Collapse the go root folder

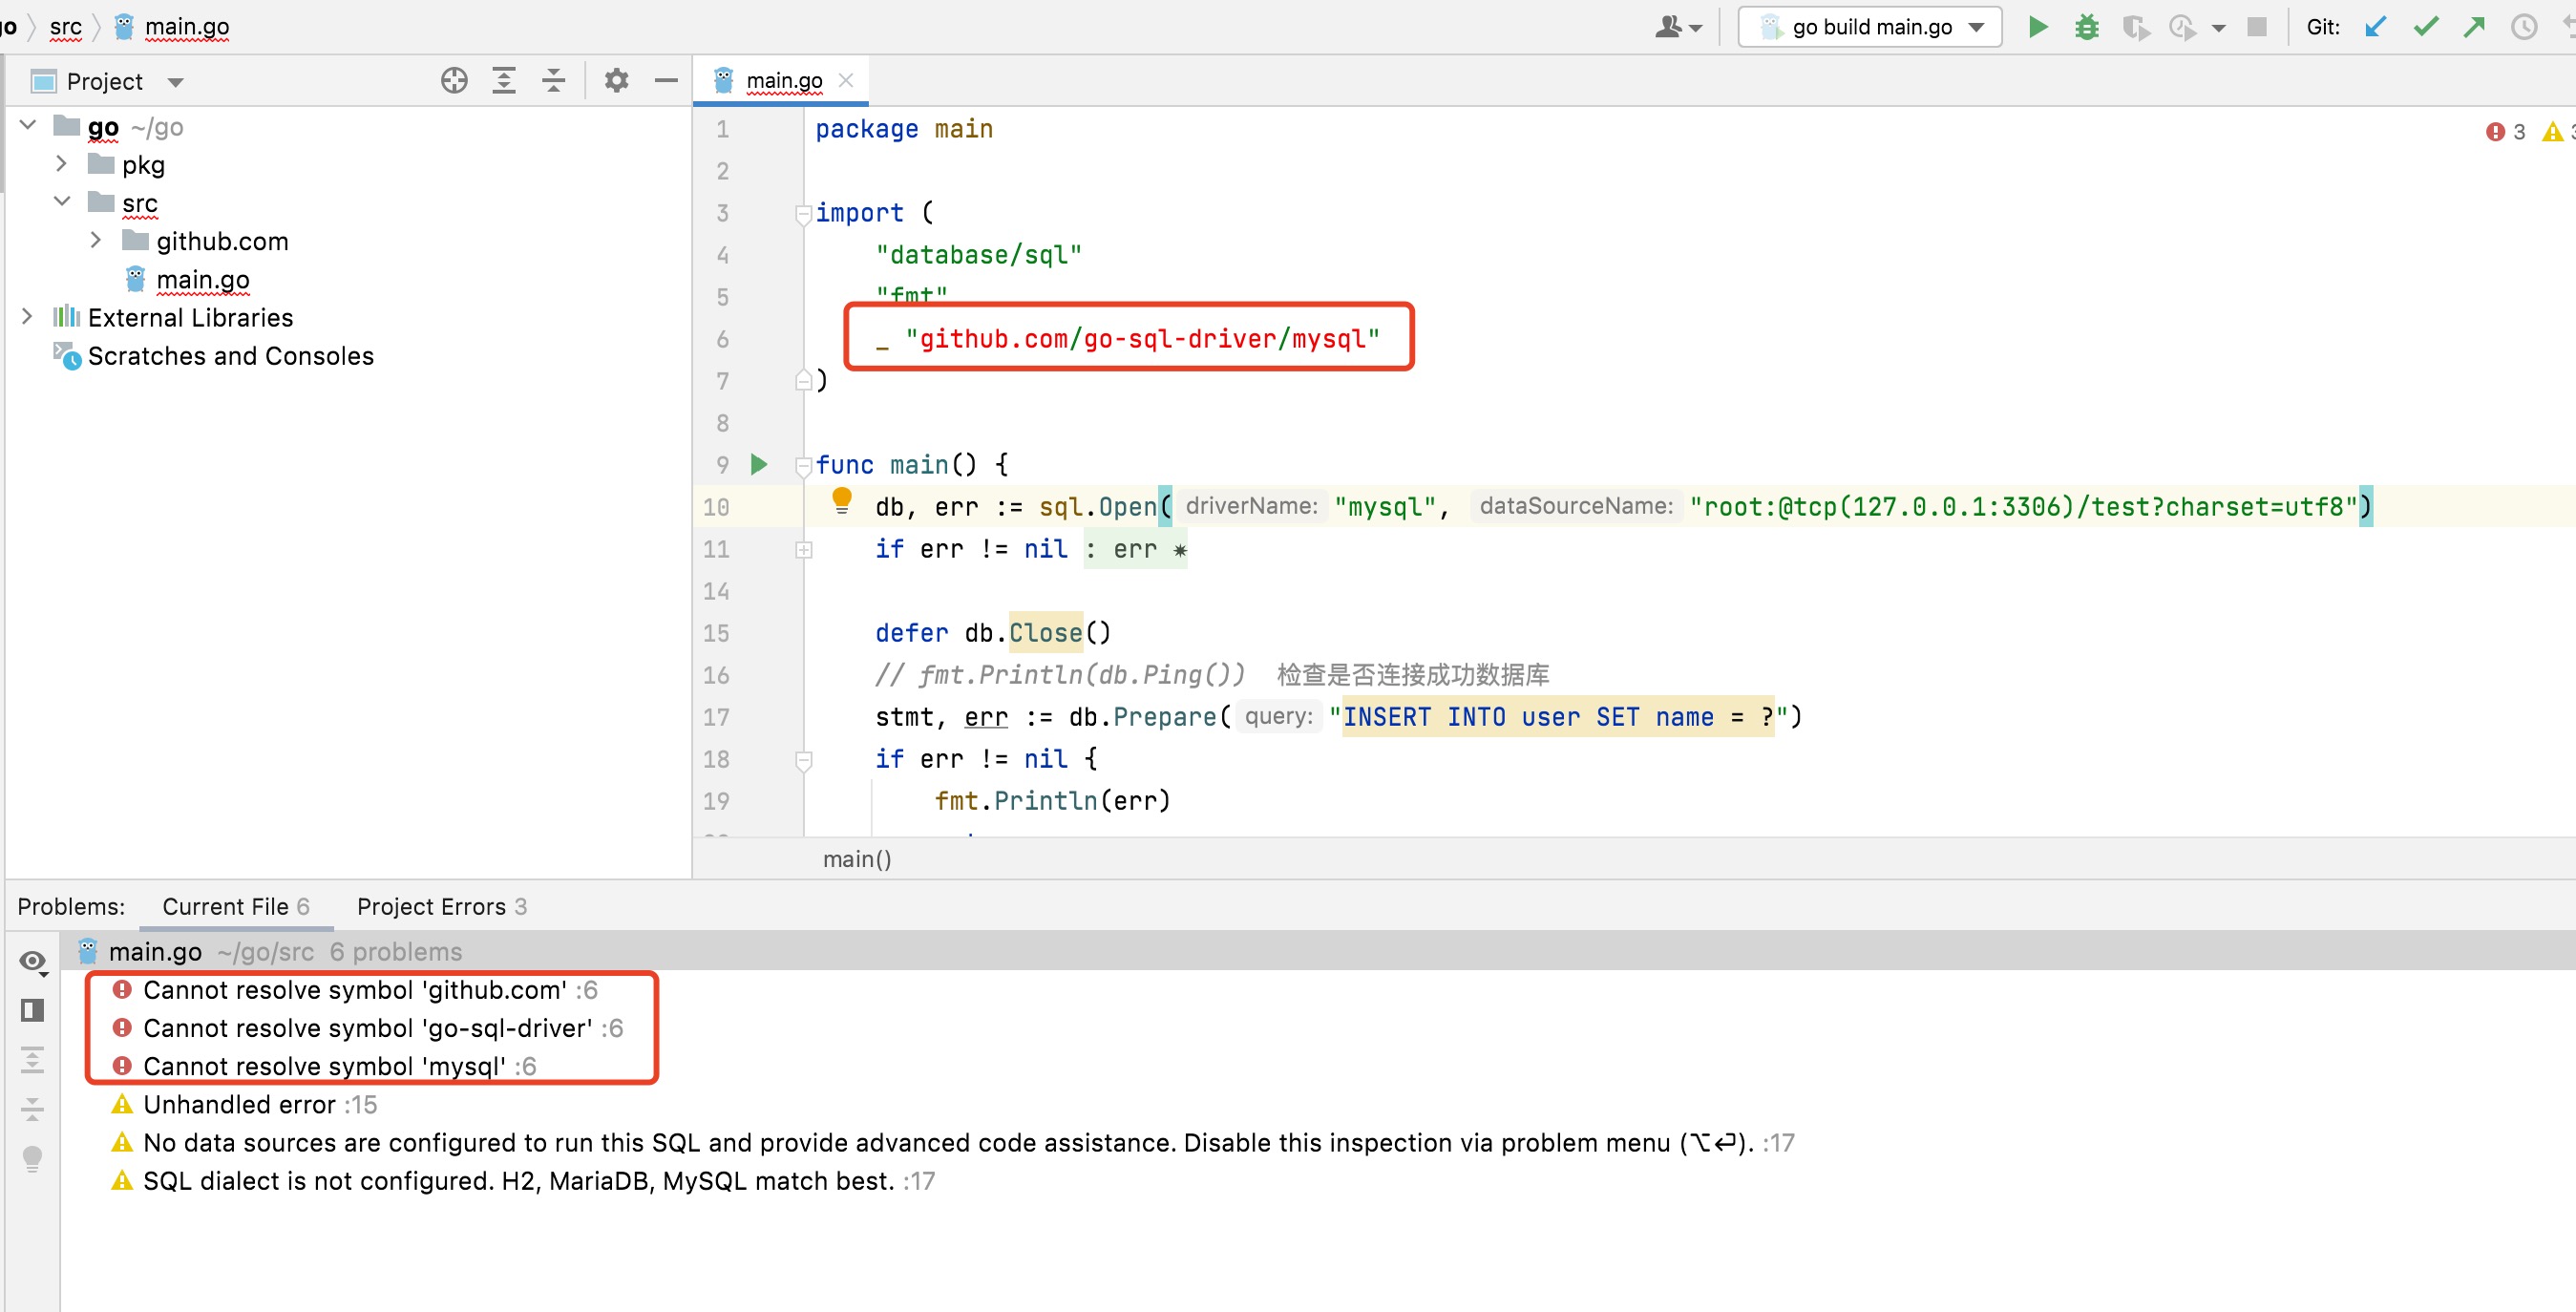(28, 125)
